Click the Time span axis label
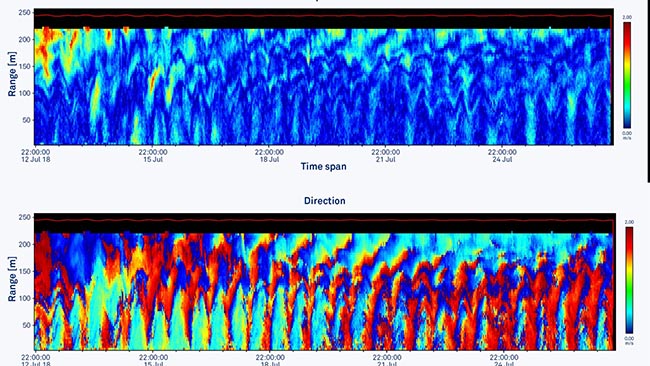The image size is (650, 366). [324, 167]
